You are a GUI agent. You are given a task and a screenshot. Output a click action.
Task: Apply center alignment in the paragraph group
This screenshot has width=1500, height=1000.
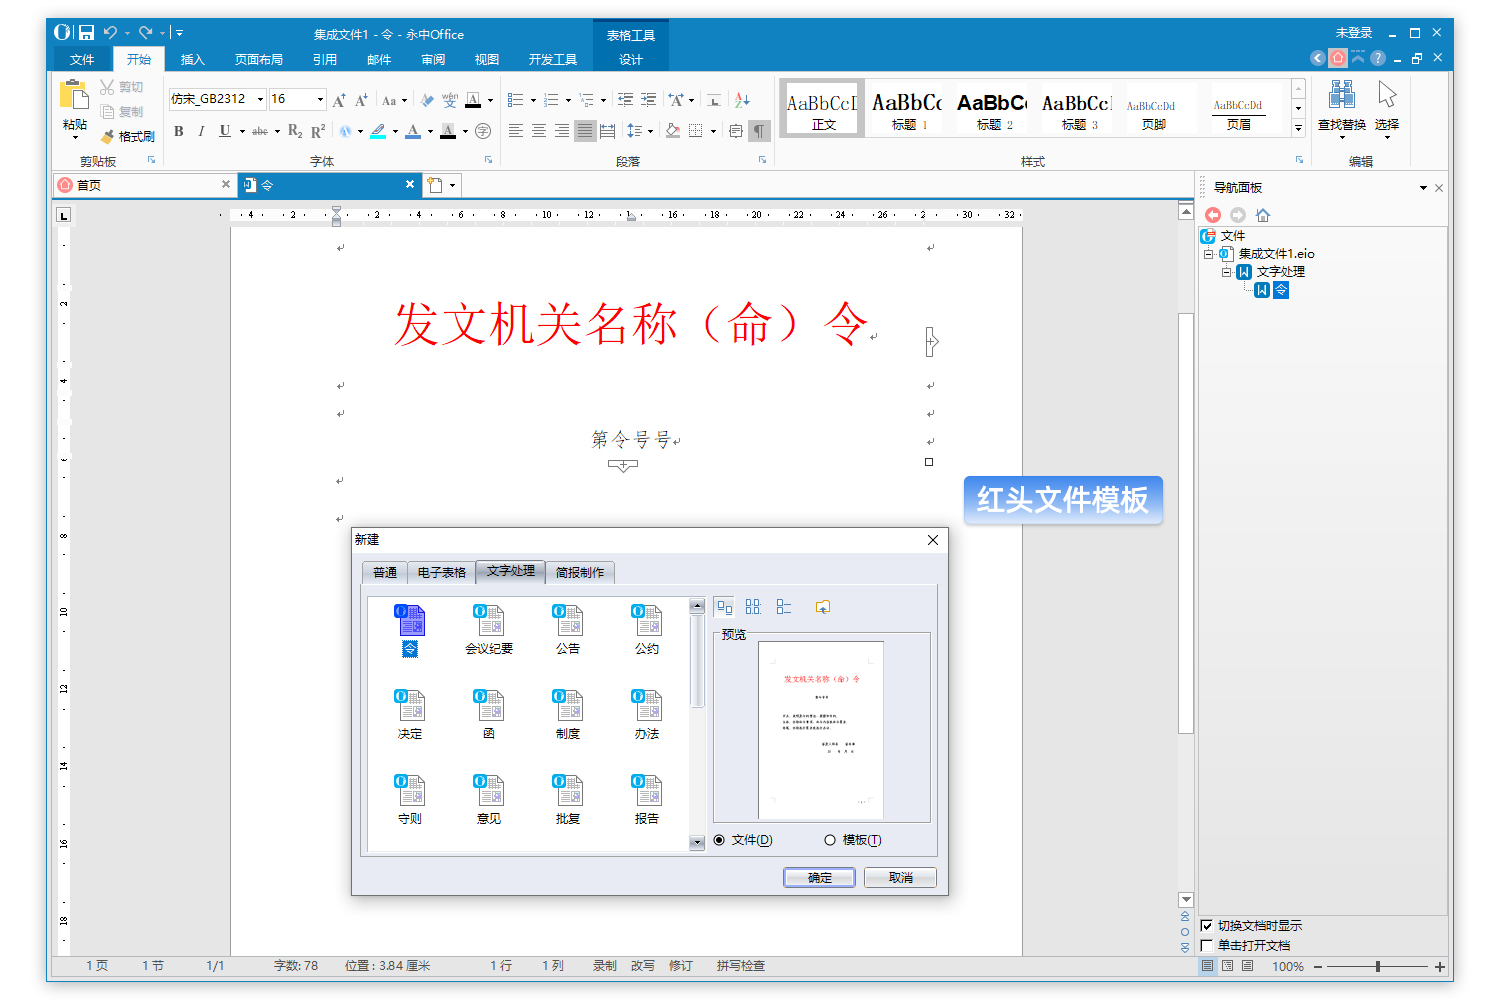(539, 131)
